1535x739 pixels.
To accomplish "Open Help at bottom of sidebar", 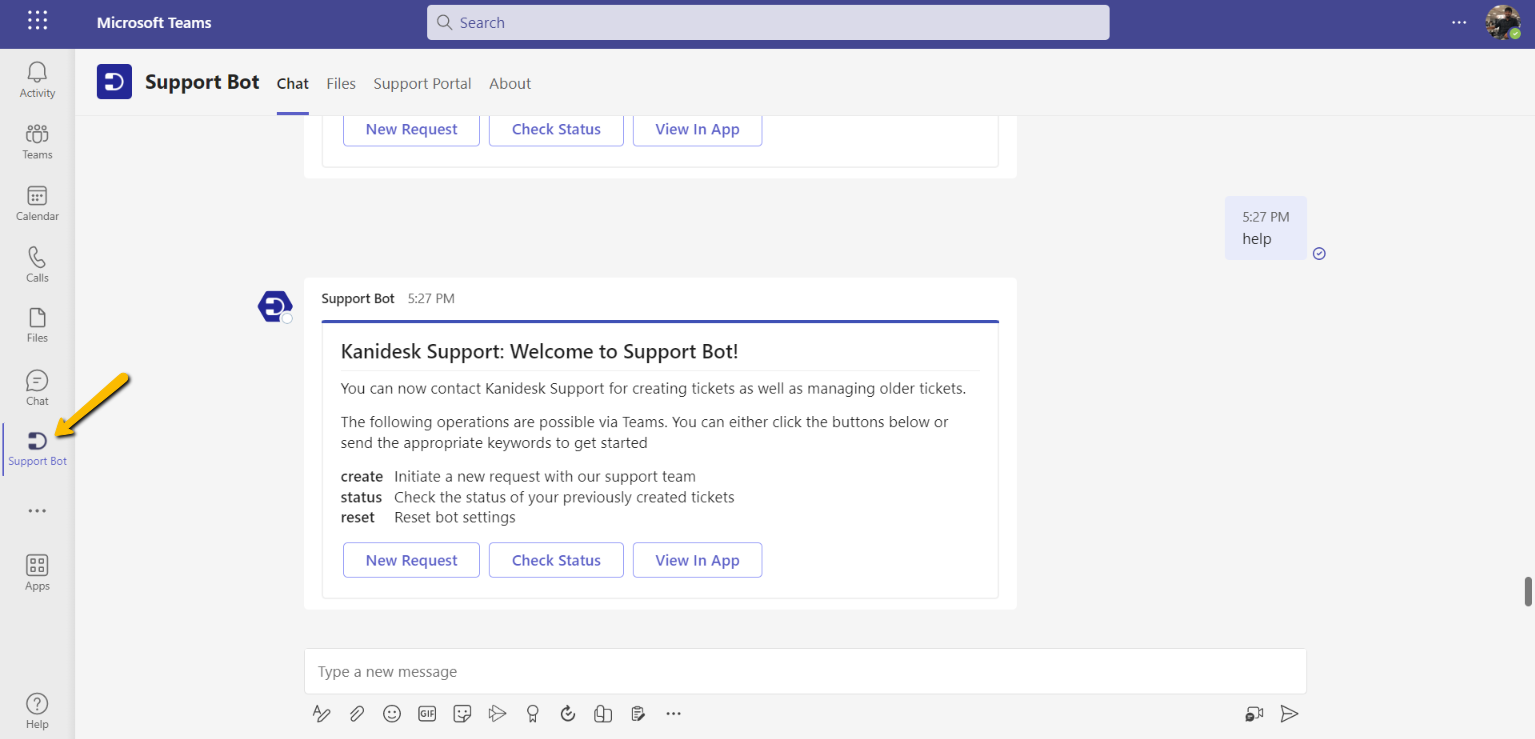I will click(37, 711).
